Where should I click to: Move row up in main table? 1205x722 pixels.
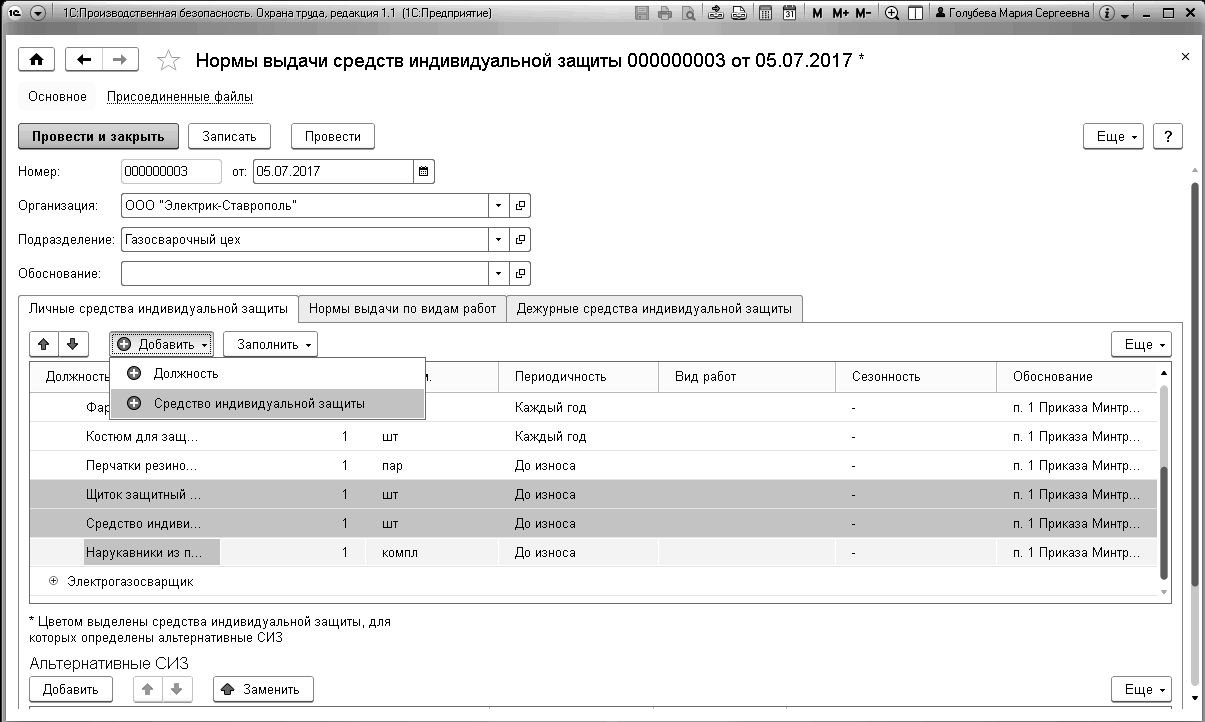point(44,344)
